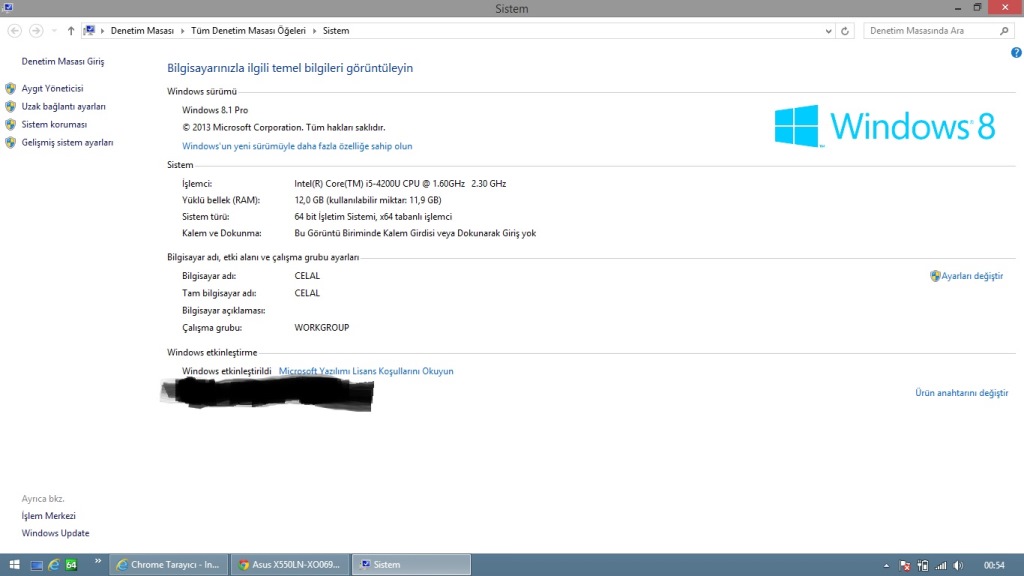The image size is (1024, 576).
Task: Open the address bar history dropdown
Action: click(x=828, y=31)
